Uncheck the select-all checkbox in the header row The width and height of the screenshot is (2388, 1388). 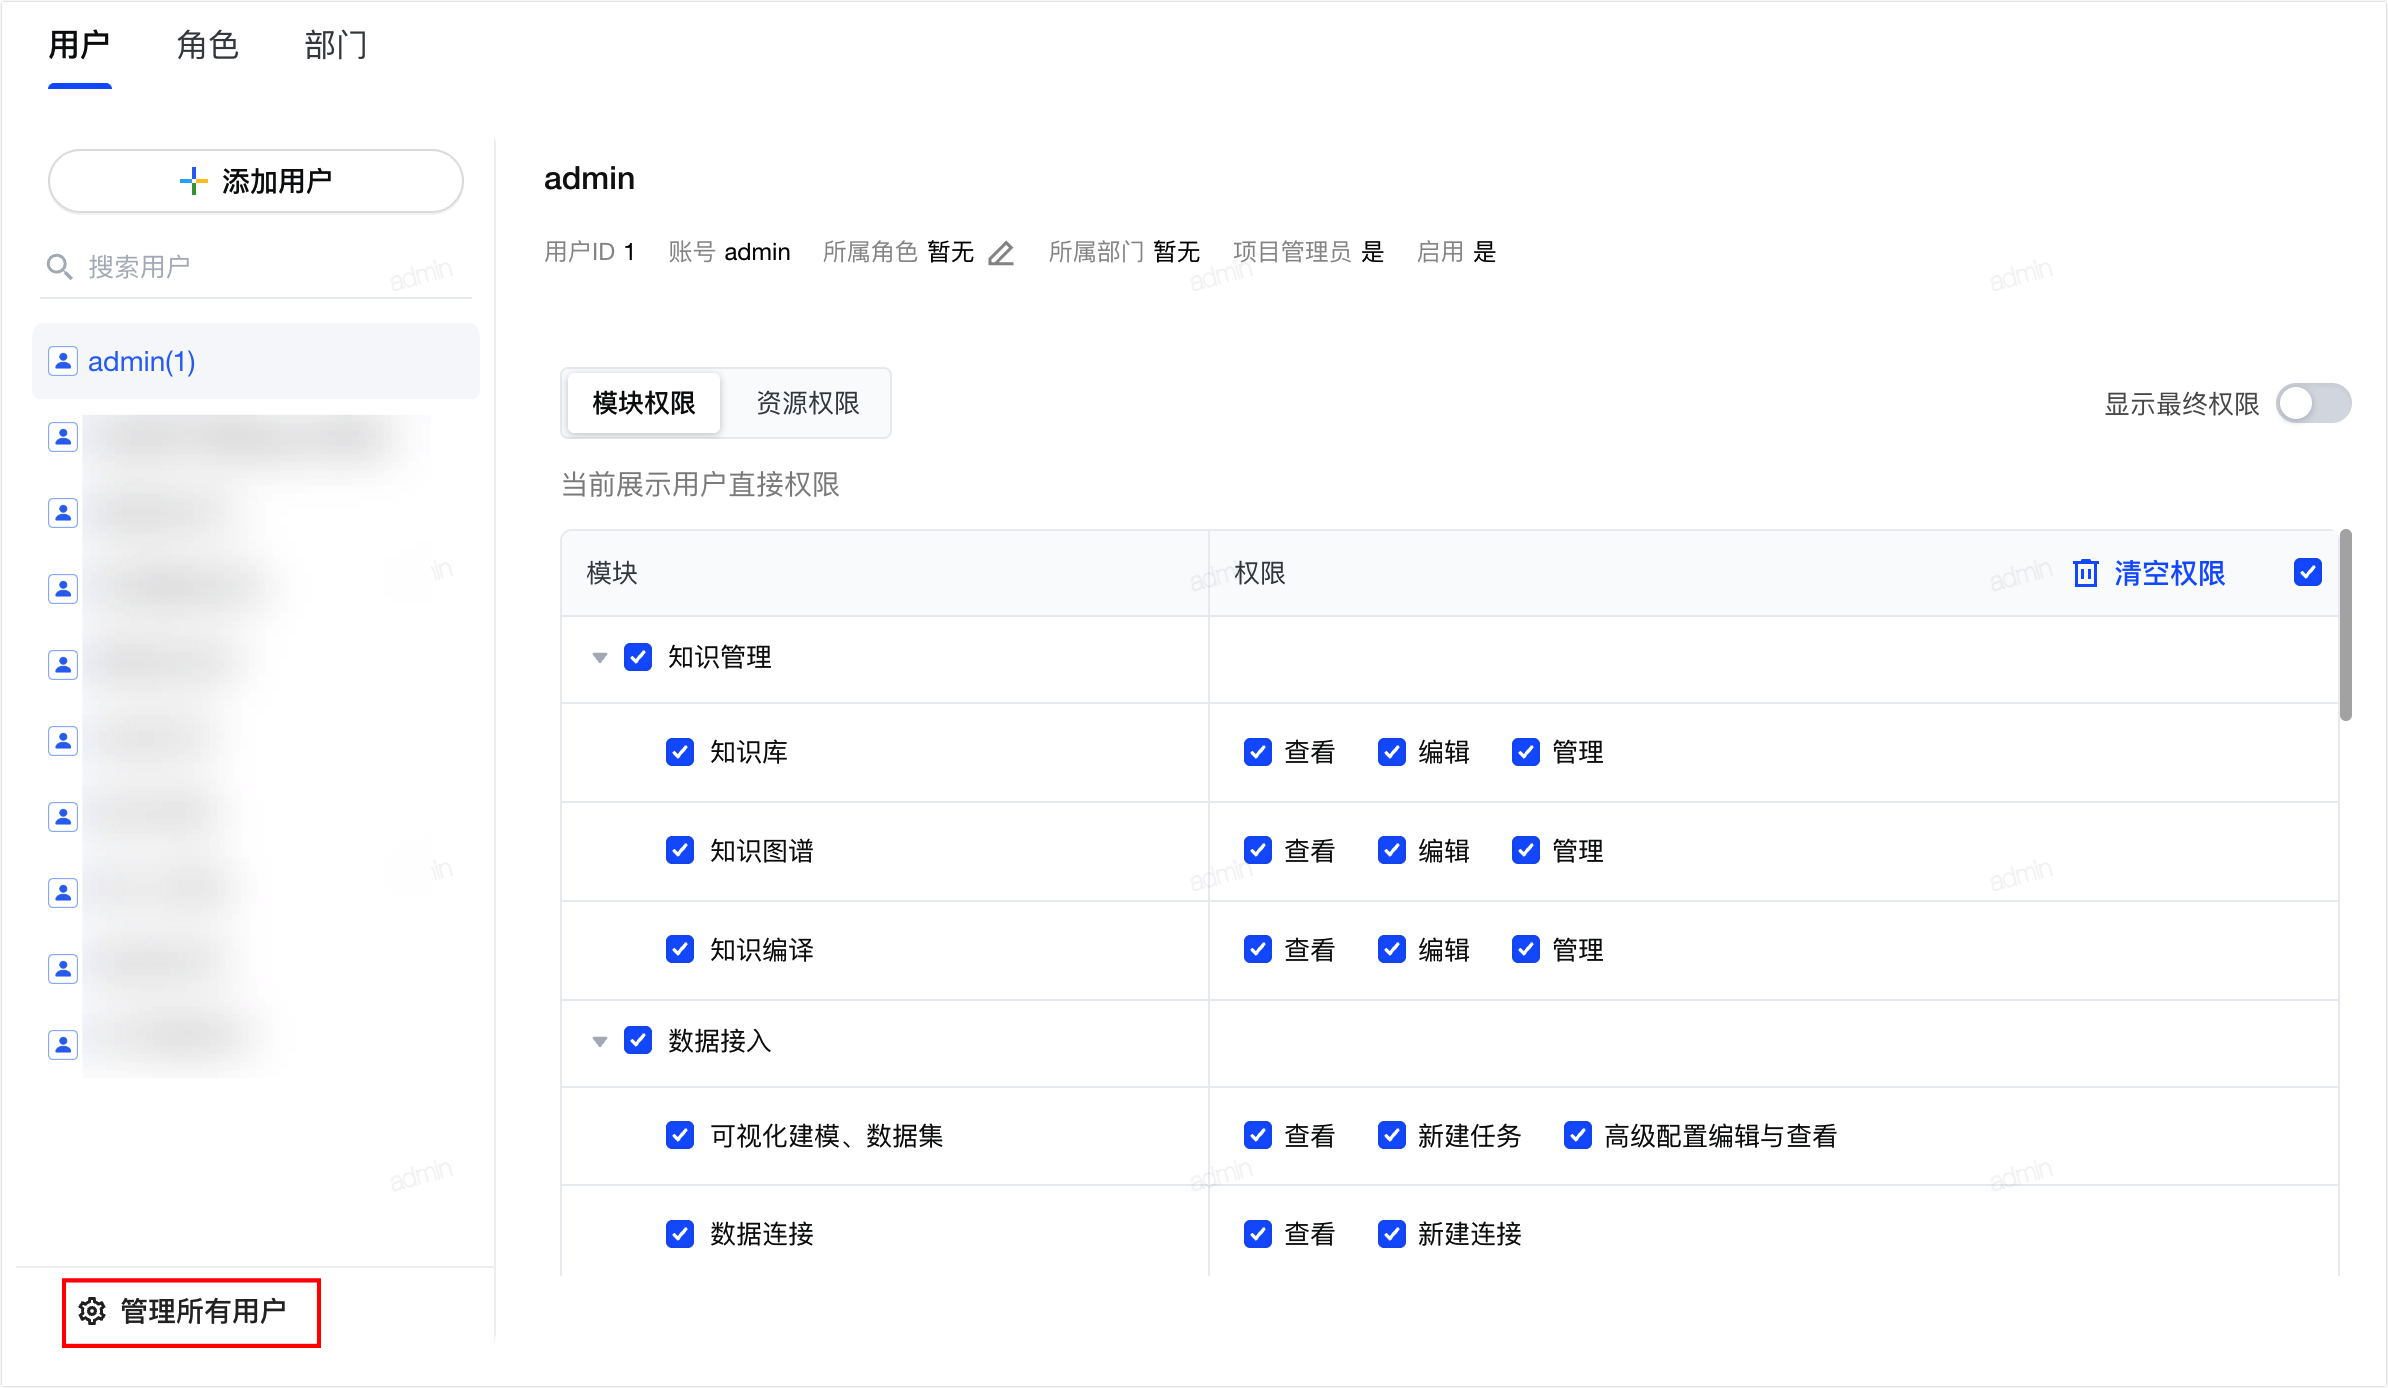(x=2308, y=573)
